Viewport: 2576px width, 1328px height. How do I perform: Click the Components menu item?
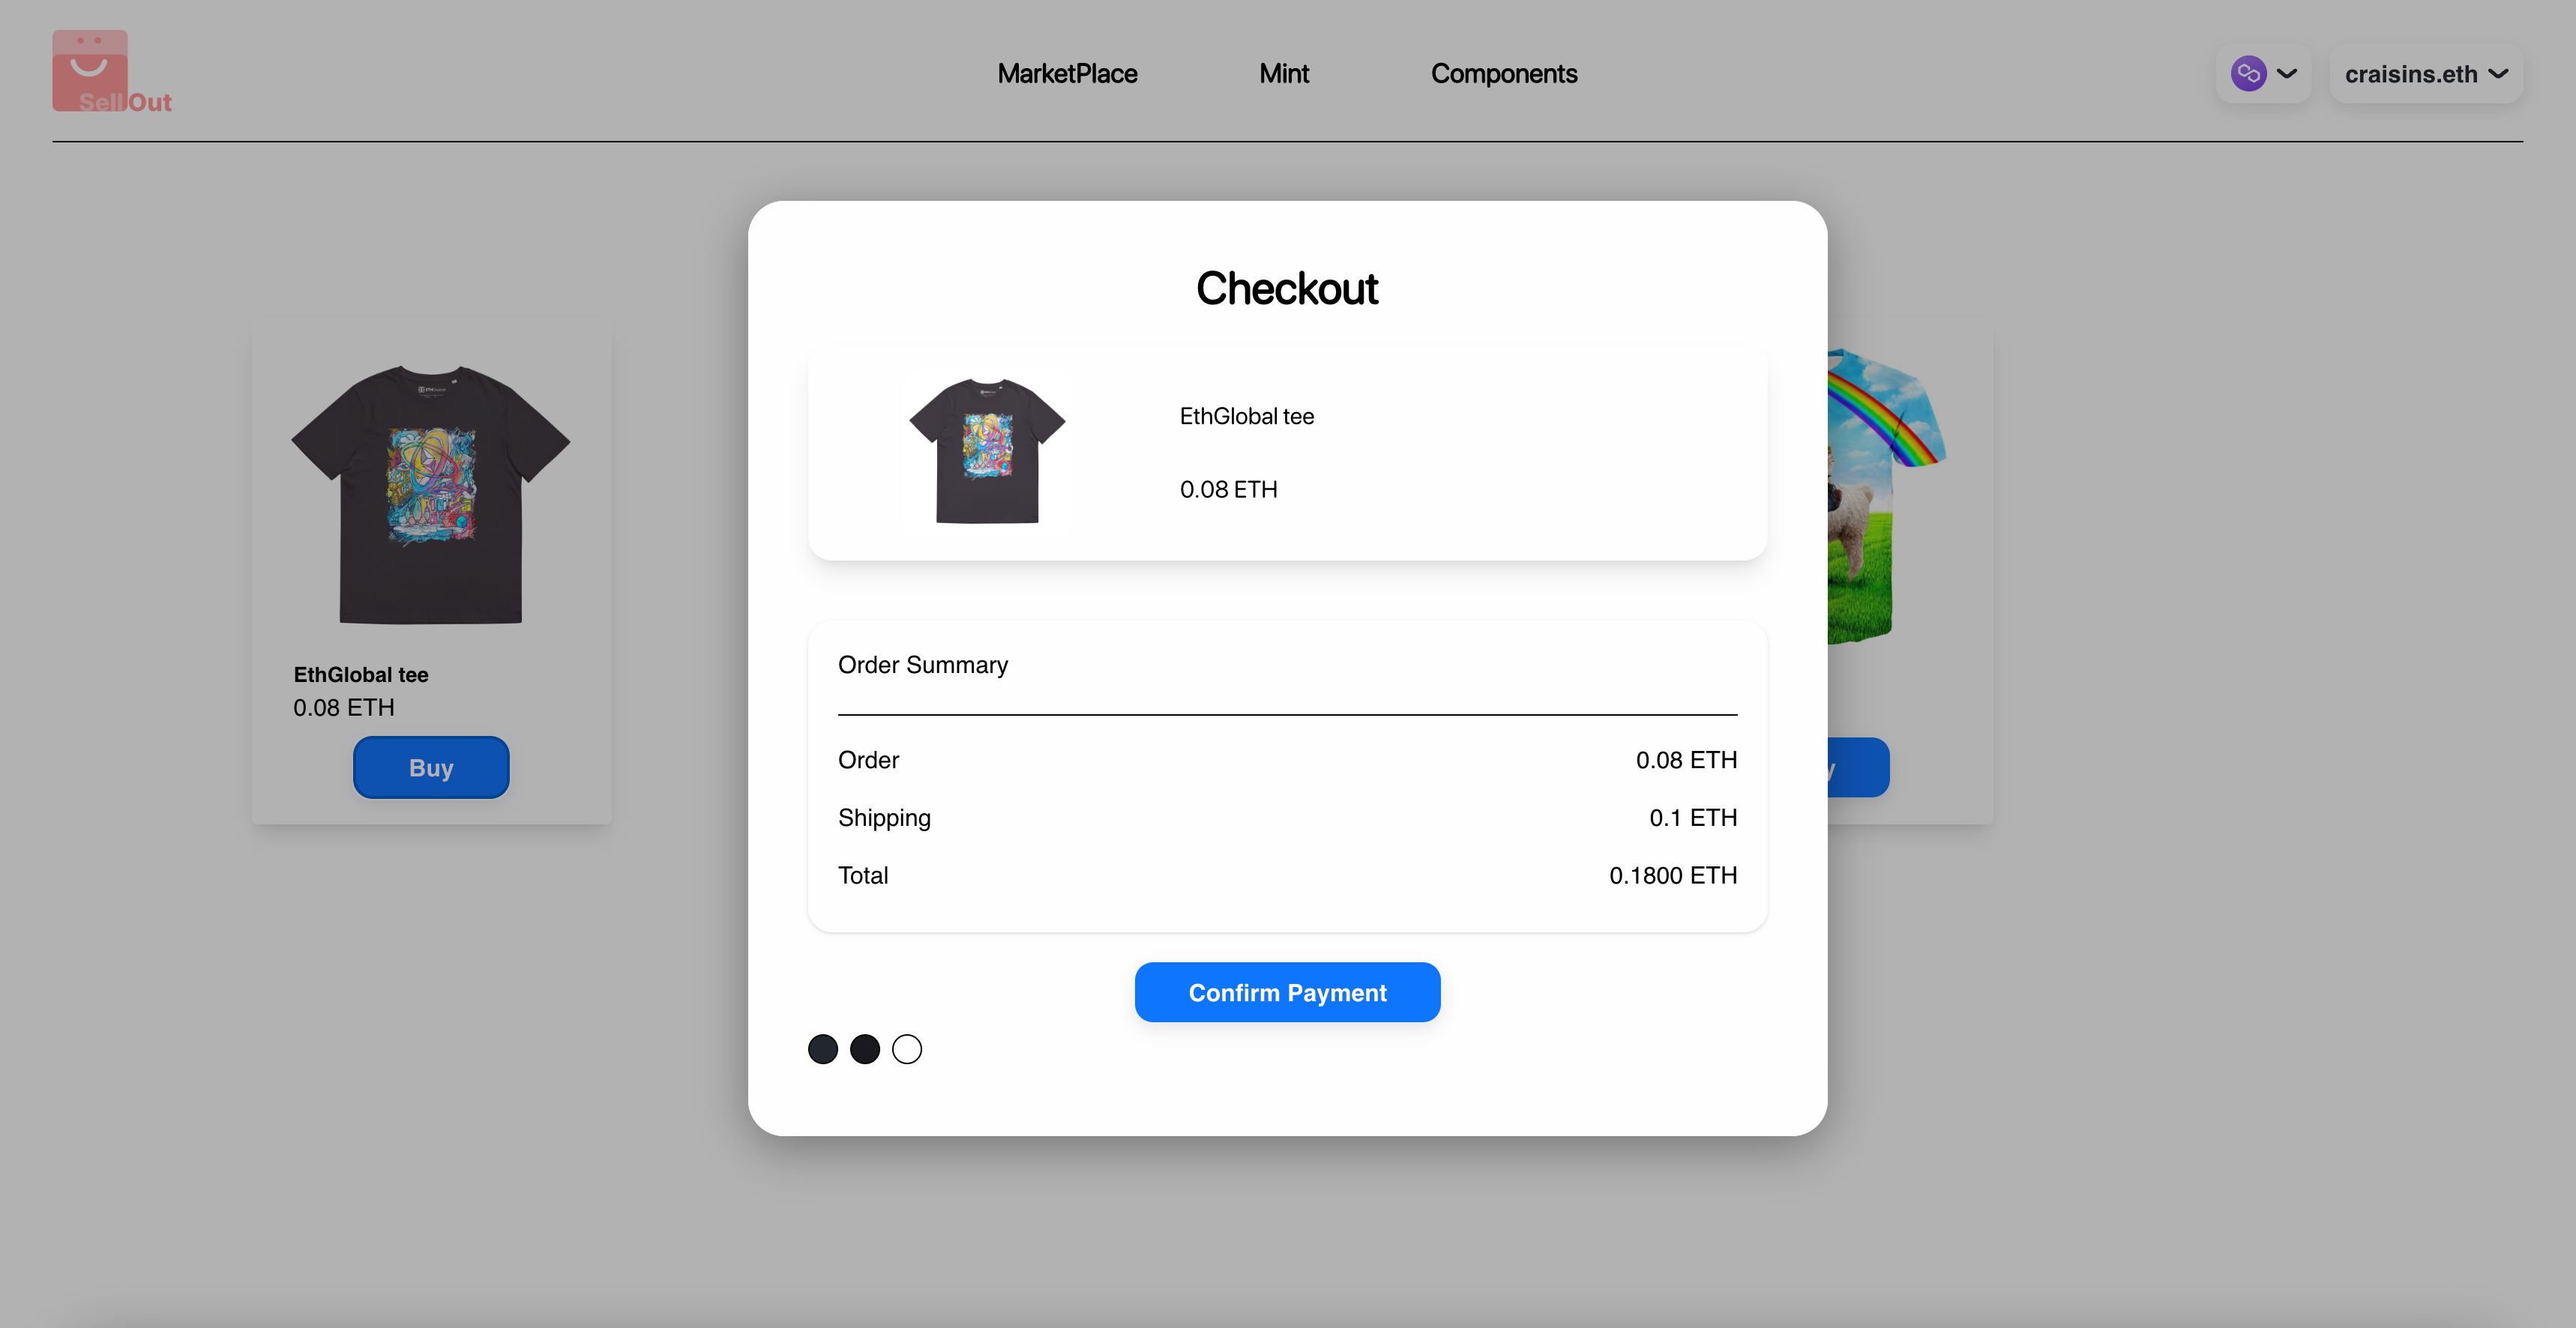coord(1504,73)
